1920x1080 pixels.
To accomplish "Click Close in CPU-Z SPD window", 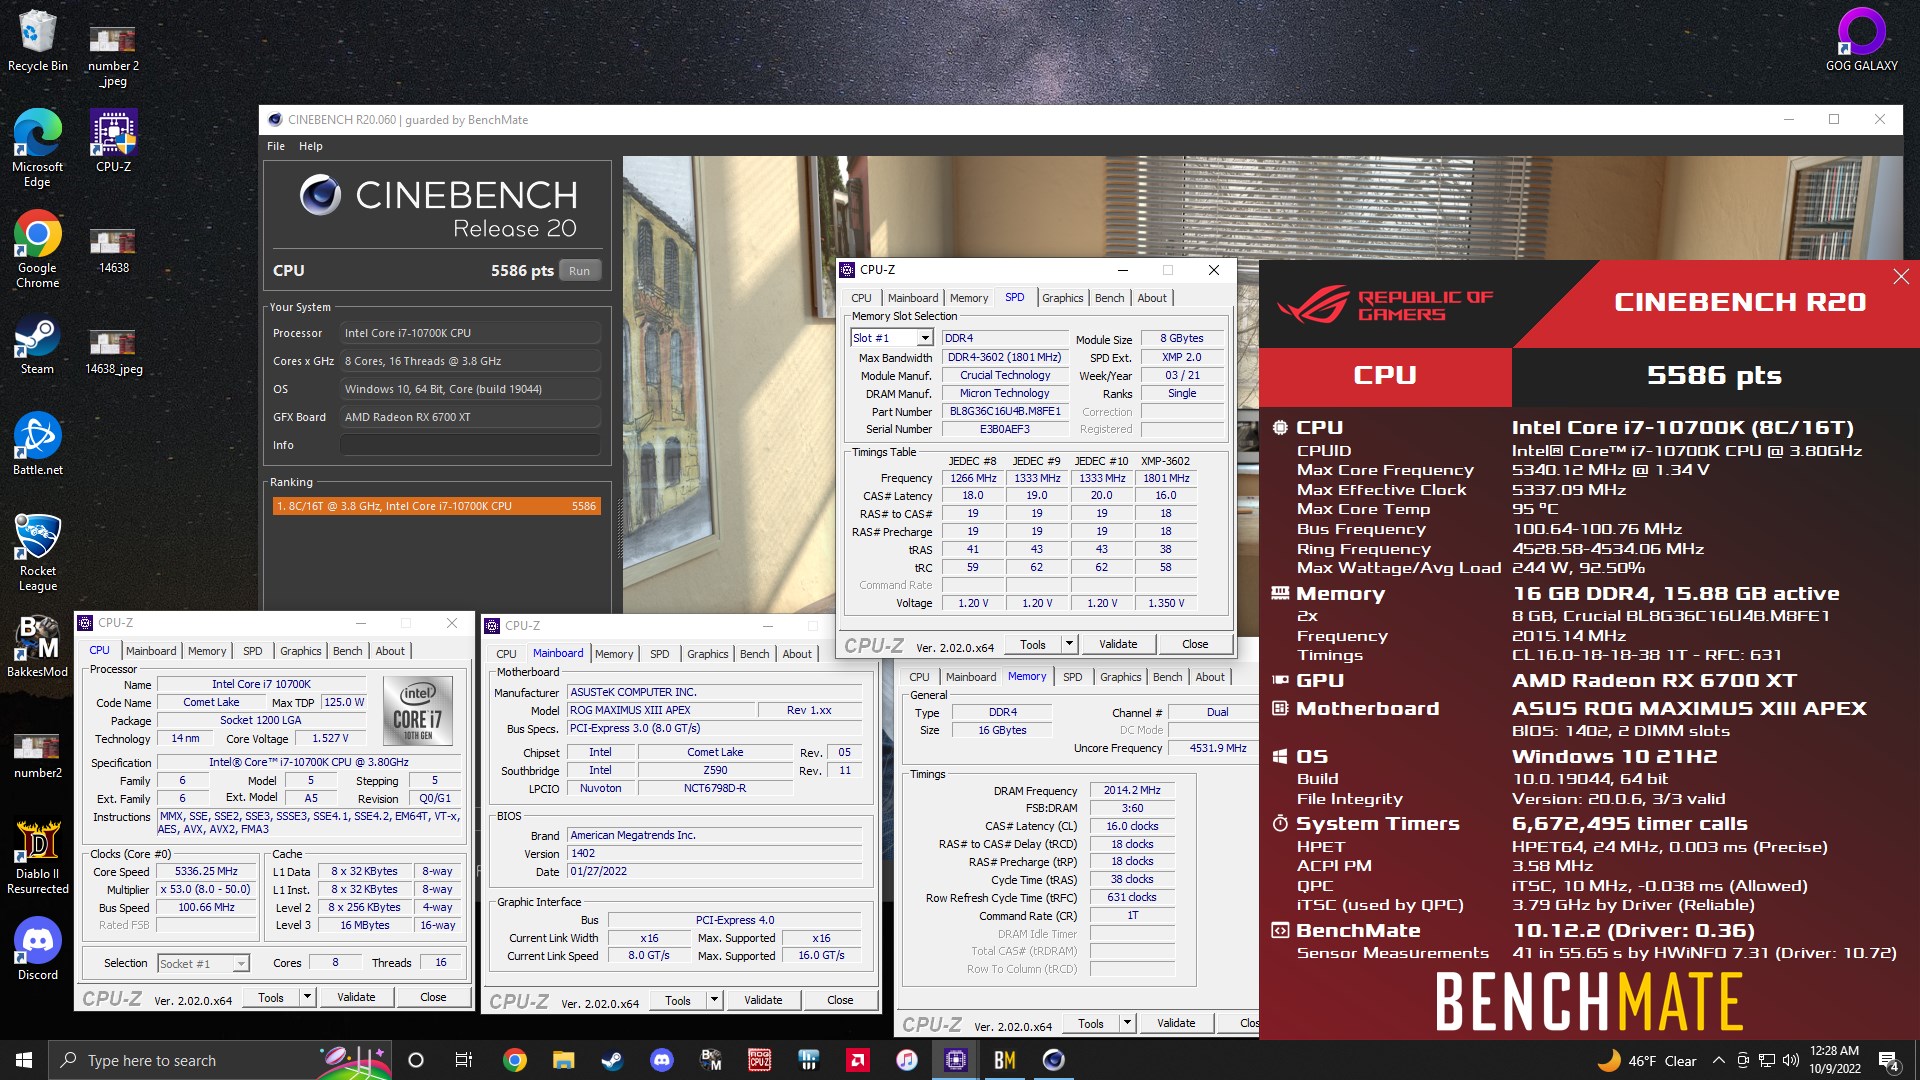I will pyautogui.click(x=1195, y=644).
